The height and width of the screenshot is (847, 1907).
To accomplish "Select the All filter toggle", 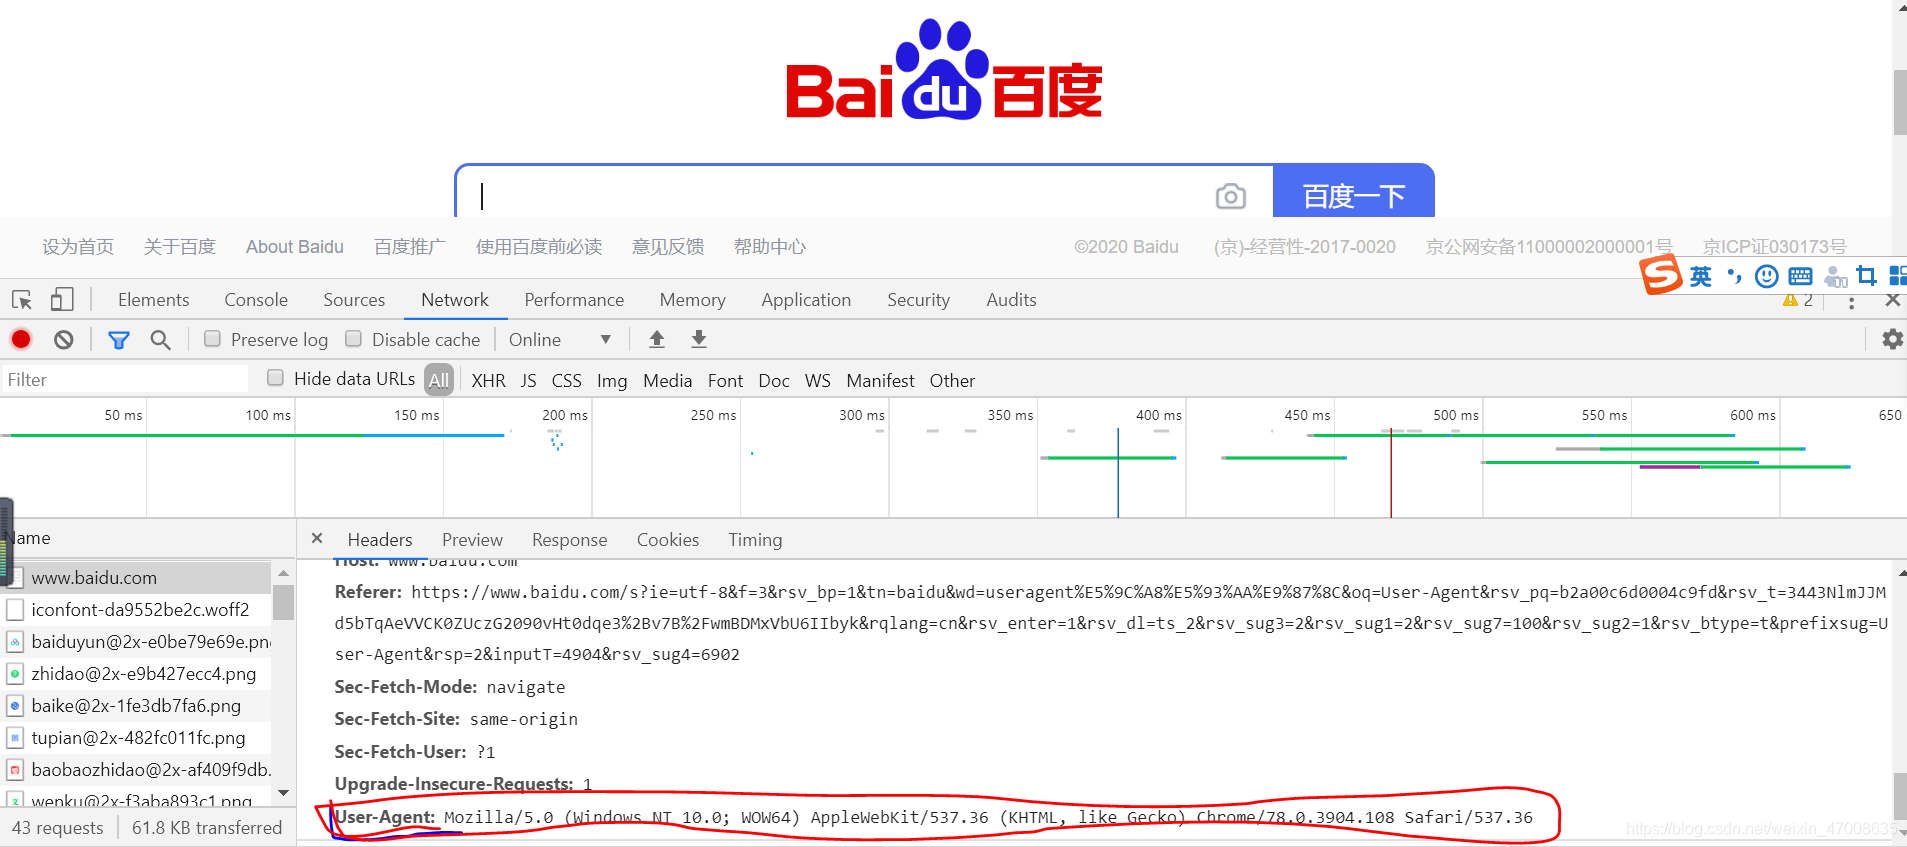I will click(439, 380).
